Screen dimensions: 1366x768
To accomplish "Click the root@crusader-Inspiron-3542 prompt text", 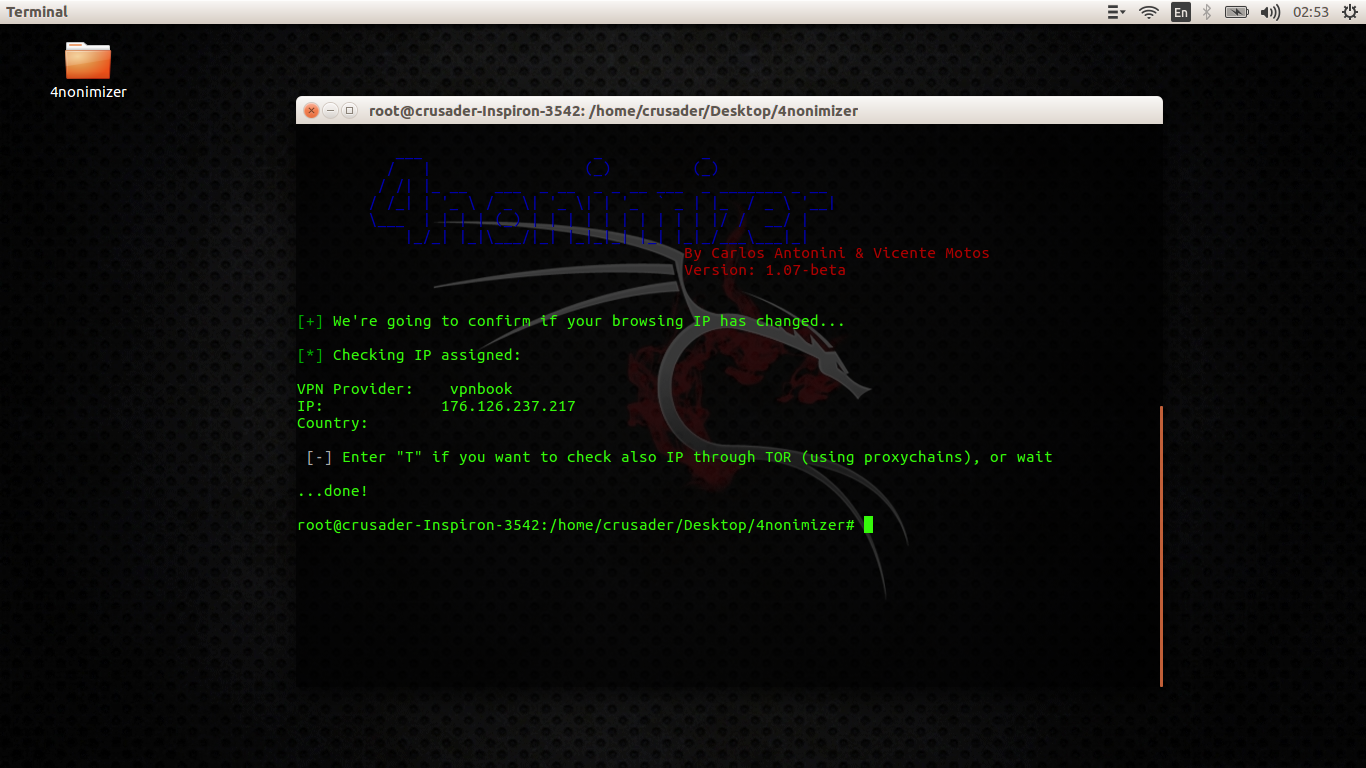I will click(576, 525).
